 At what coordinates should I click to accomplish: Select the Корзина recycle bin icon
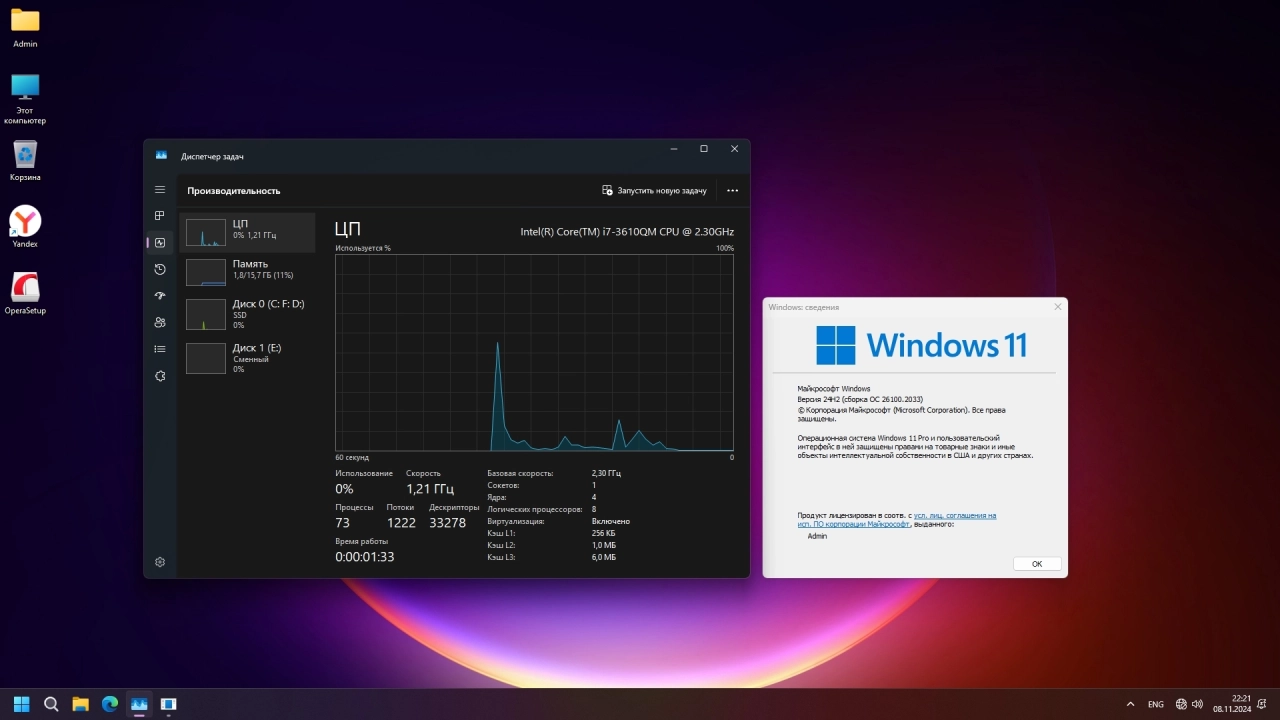tap(25, 160)
